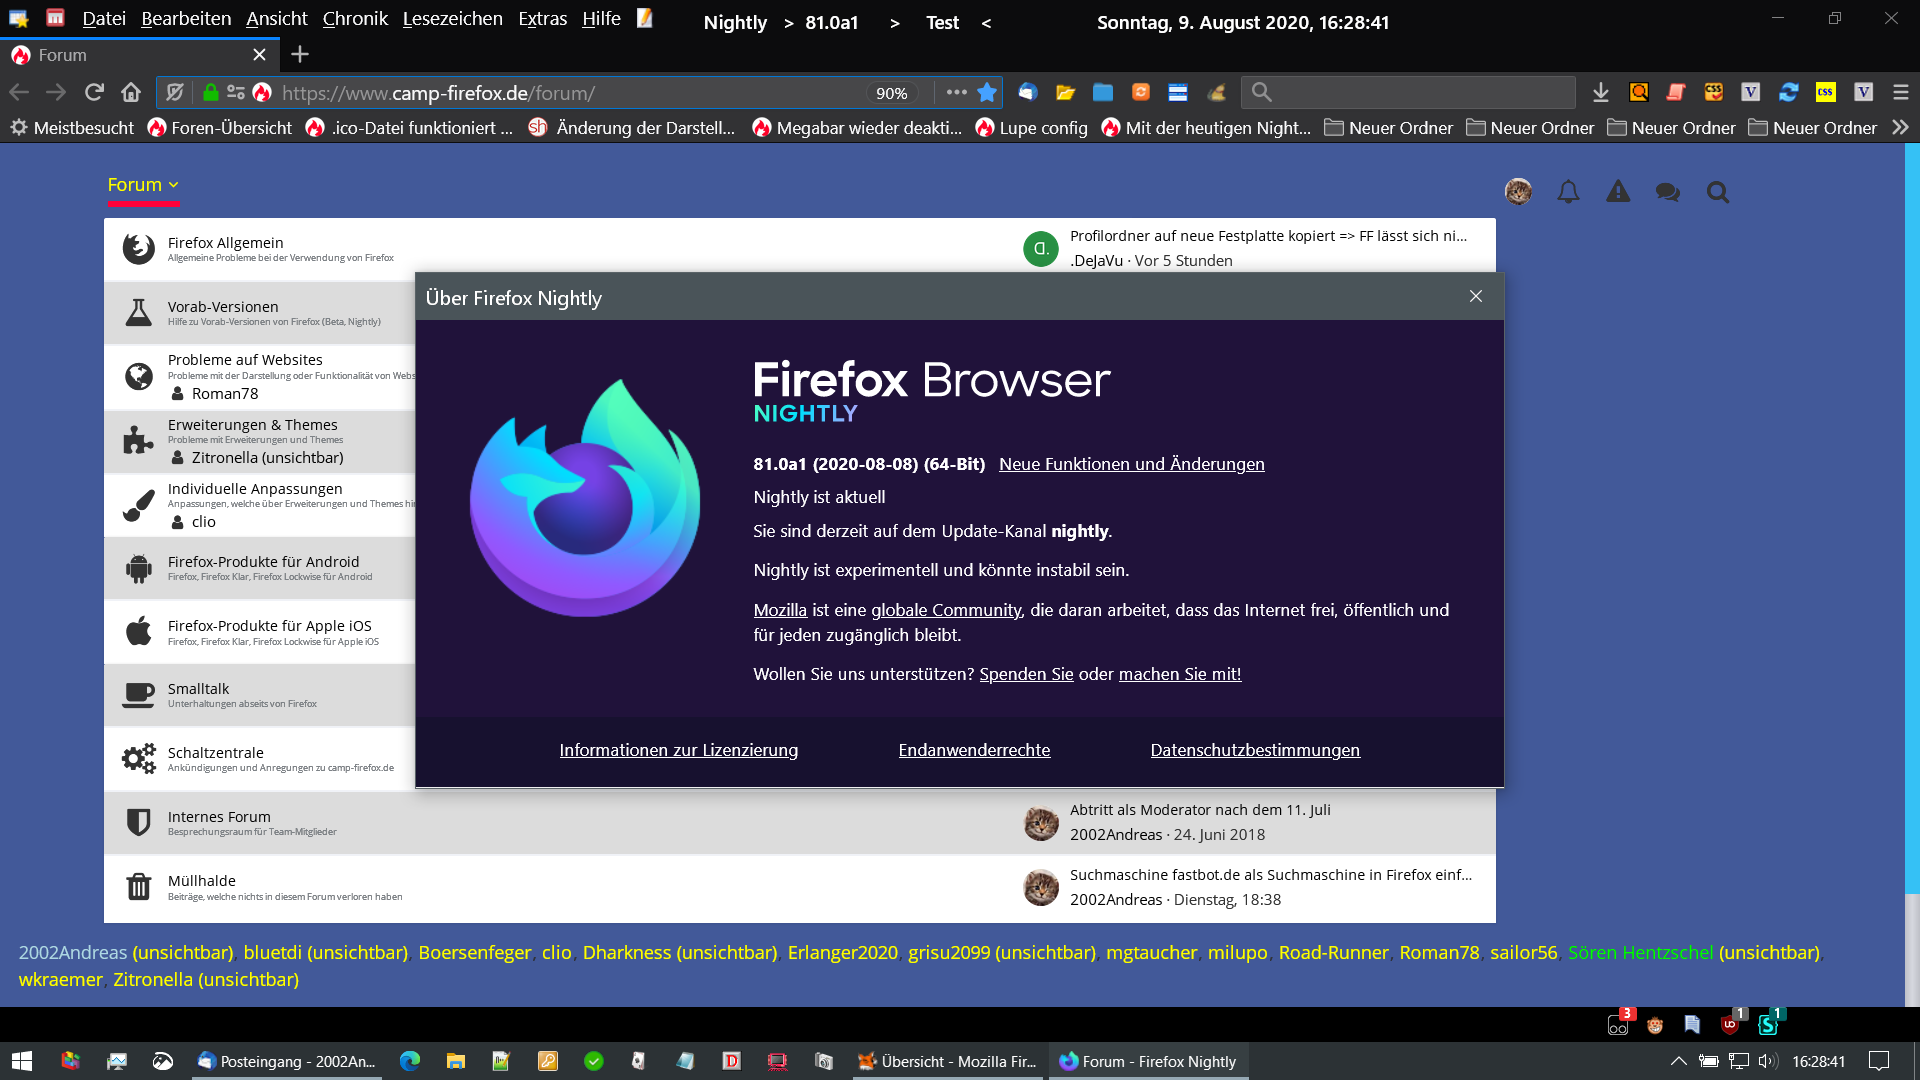Toggle tracking protection shield icon

(x=175, y=93)
